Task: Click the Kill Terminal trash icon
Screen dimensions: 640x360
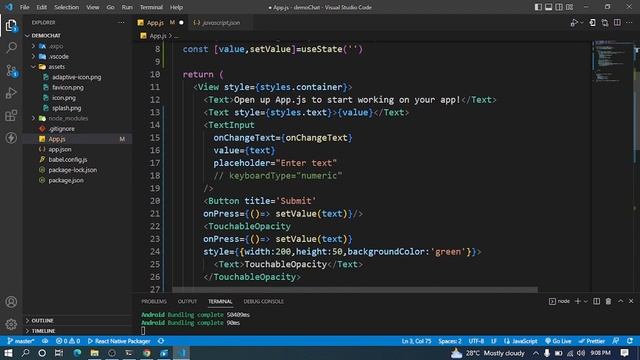Action: (608, 301)
